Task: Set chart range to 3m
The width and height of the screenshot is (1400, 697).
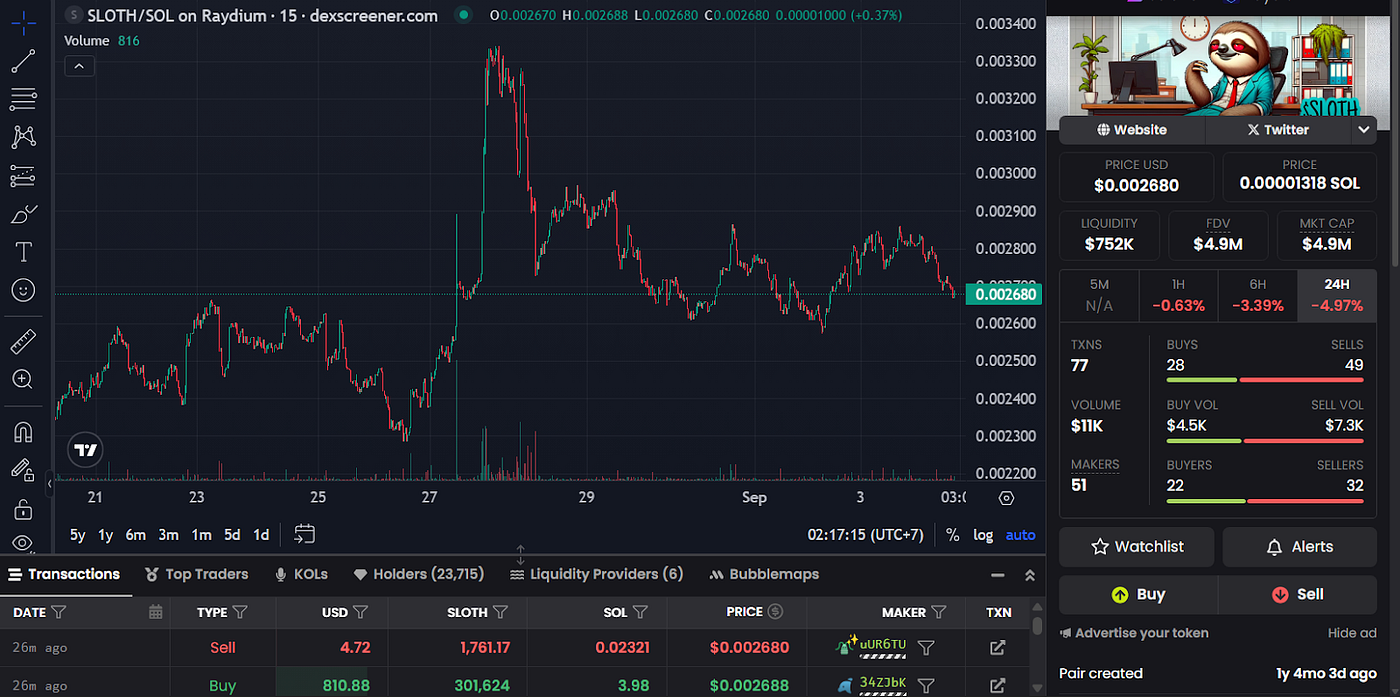Action: [169, 535]
